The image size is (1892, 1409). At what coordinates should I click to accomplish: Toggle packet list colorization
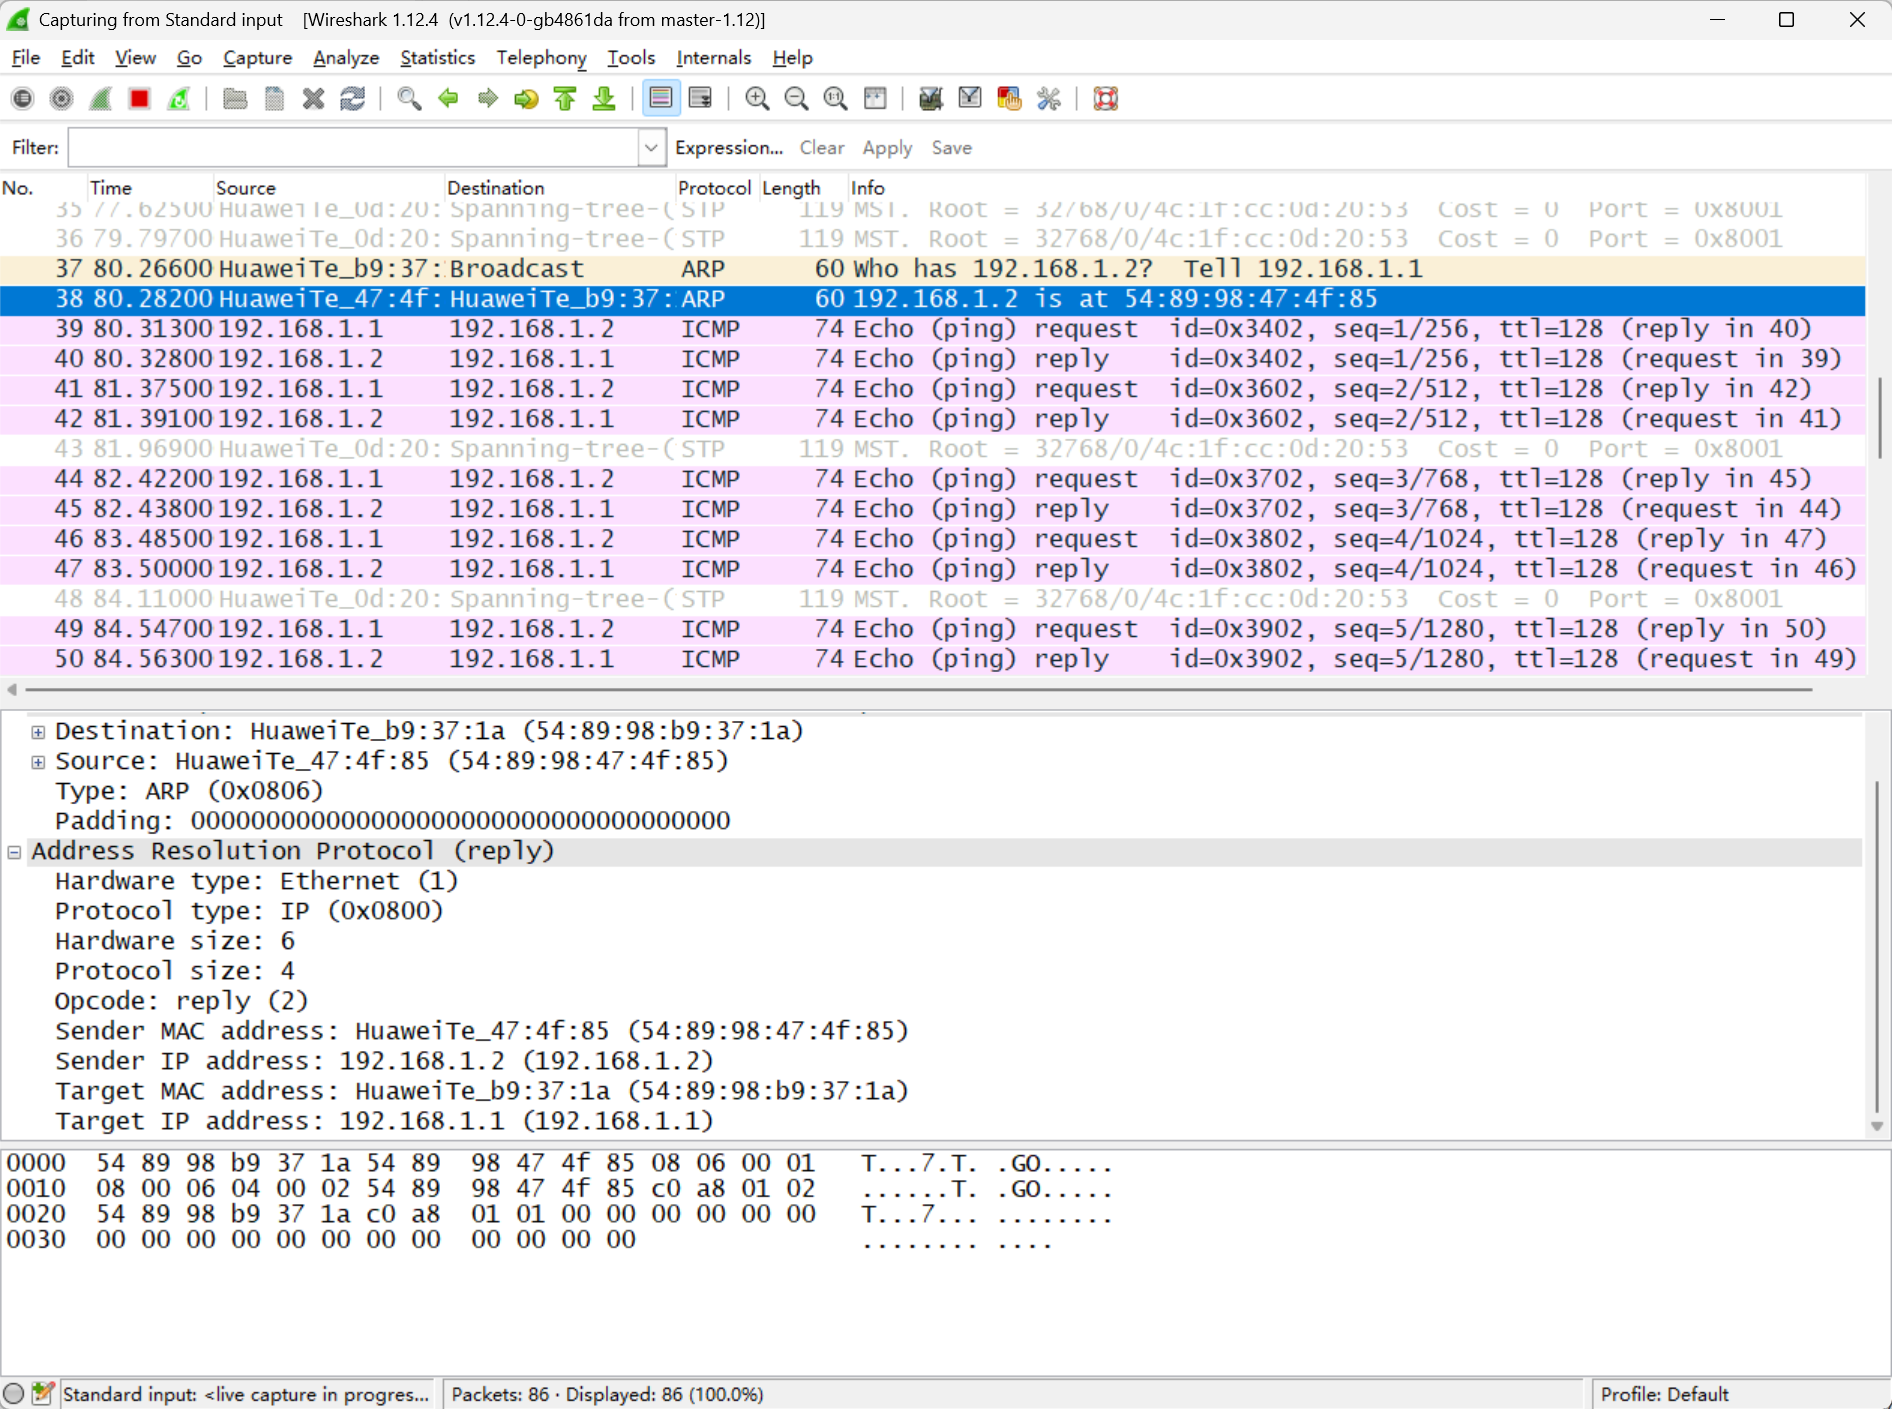661,98
